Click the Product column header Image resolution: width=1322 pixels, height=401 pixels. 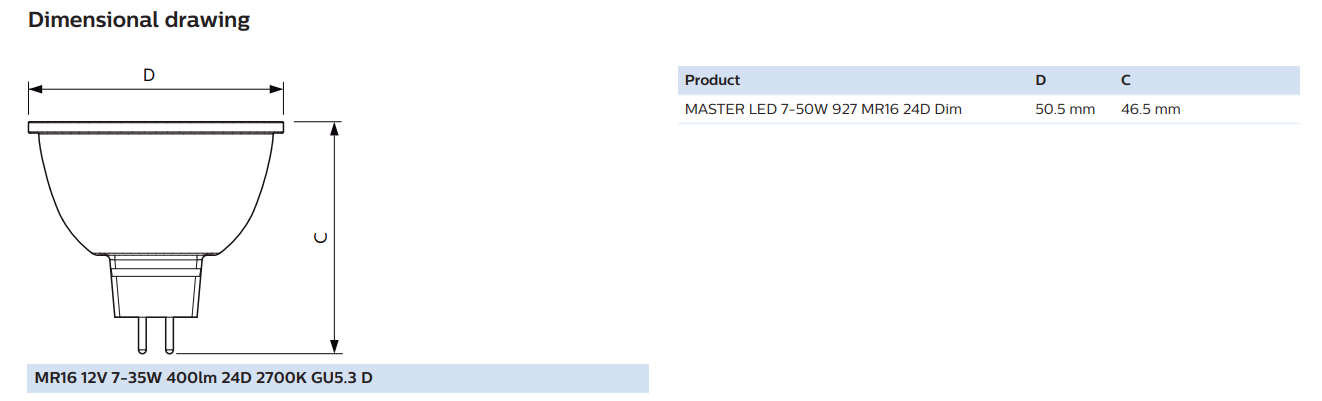[x=712, y=80]
